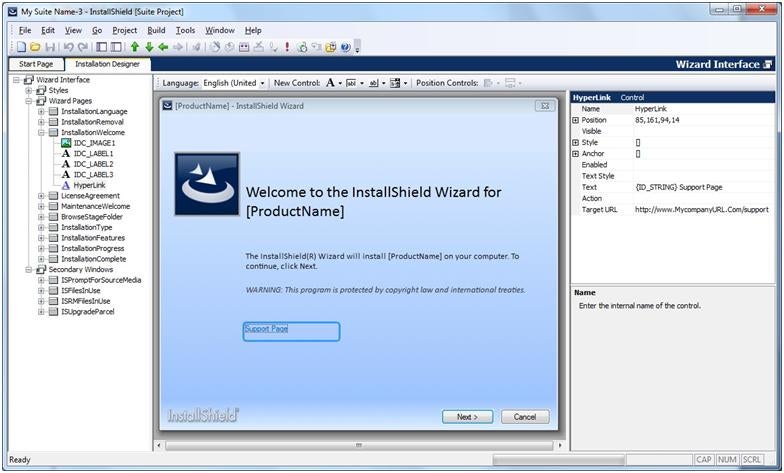Click the Cancel button in wizard preview
The image size is (784, 473).
click(x=525, y=416)
